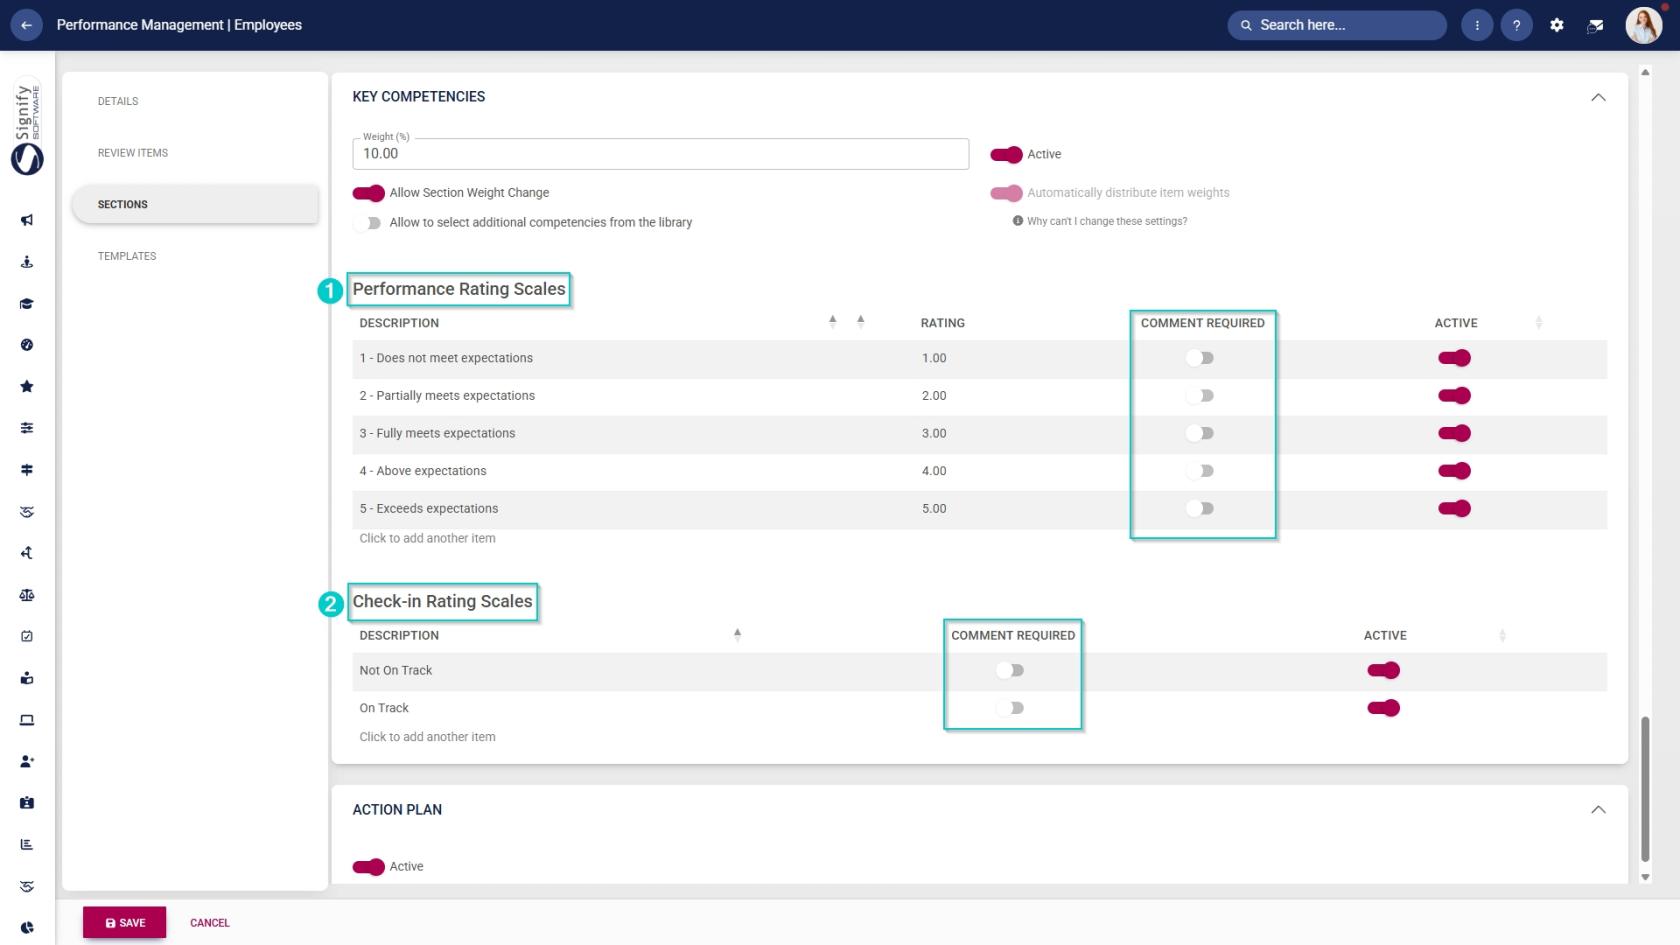Select the Sections tab
Image resolution: width=1680 pixels, height=945 pixels.
(x=195, y=204)
